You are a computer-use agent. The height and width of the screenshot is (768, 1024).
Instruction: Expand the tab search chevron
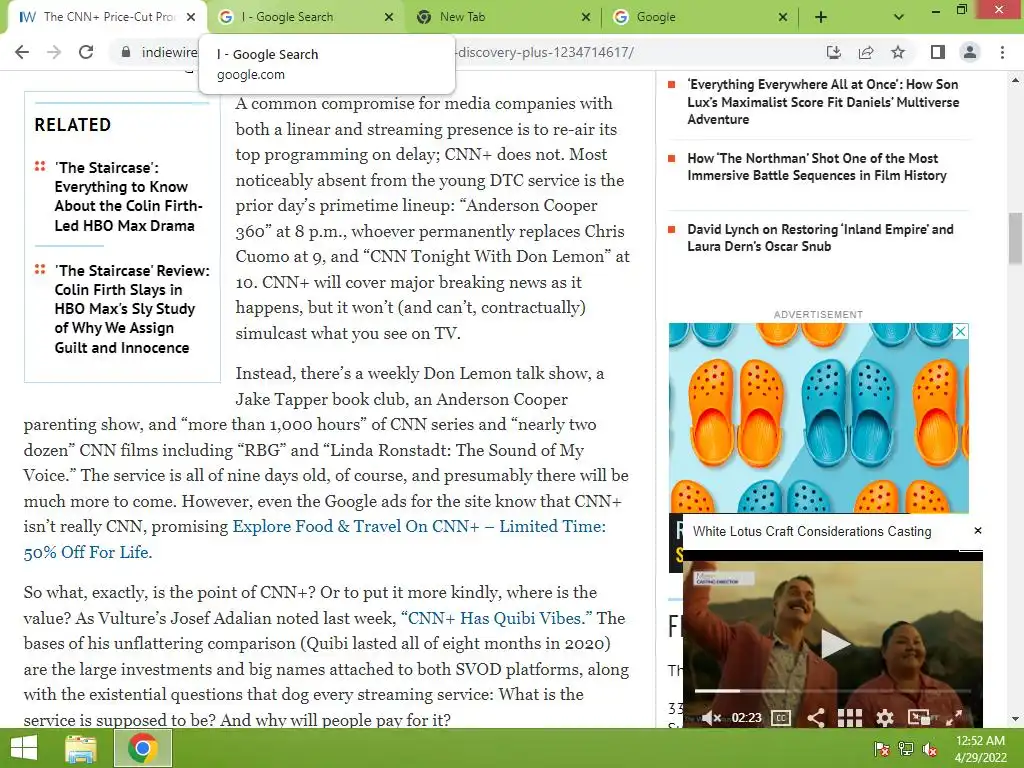click(x=899, y=17)
